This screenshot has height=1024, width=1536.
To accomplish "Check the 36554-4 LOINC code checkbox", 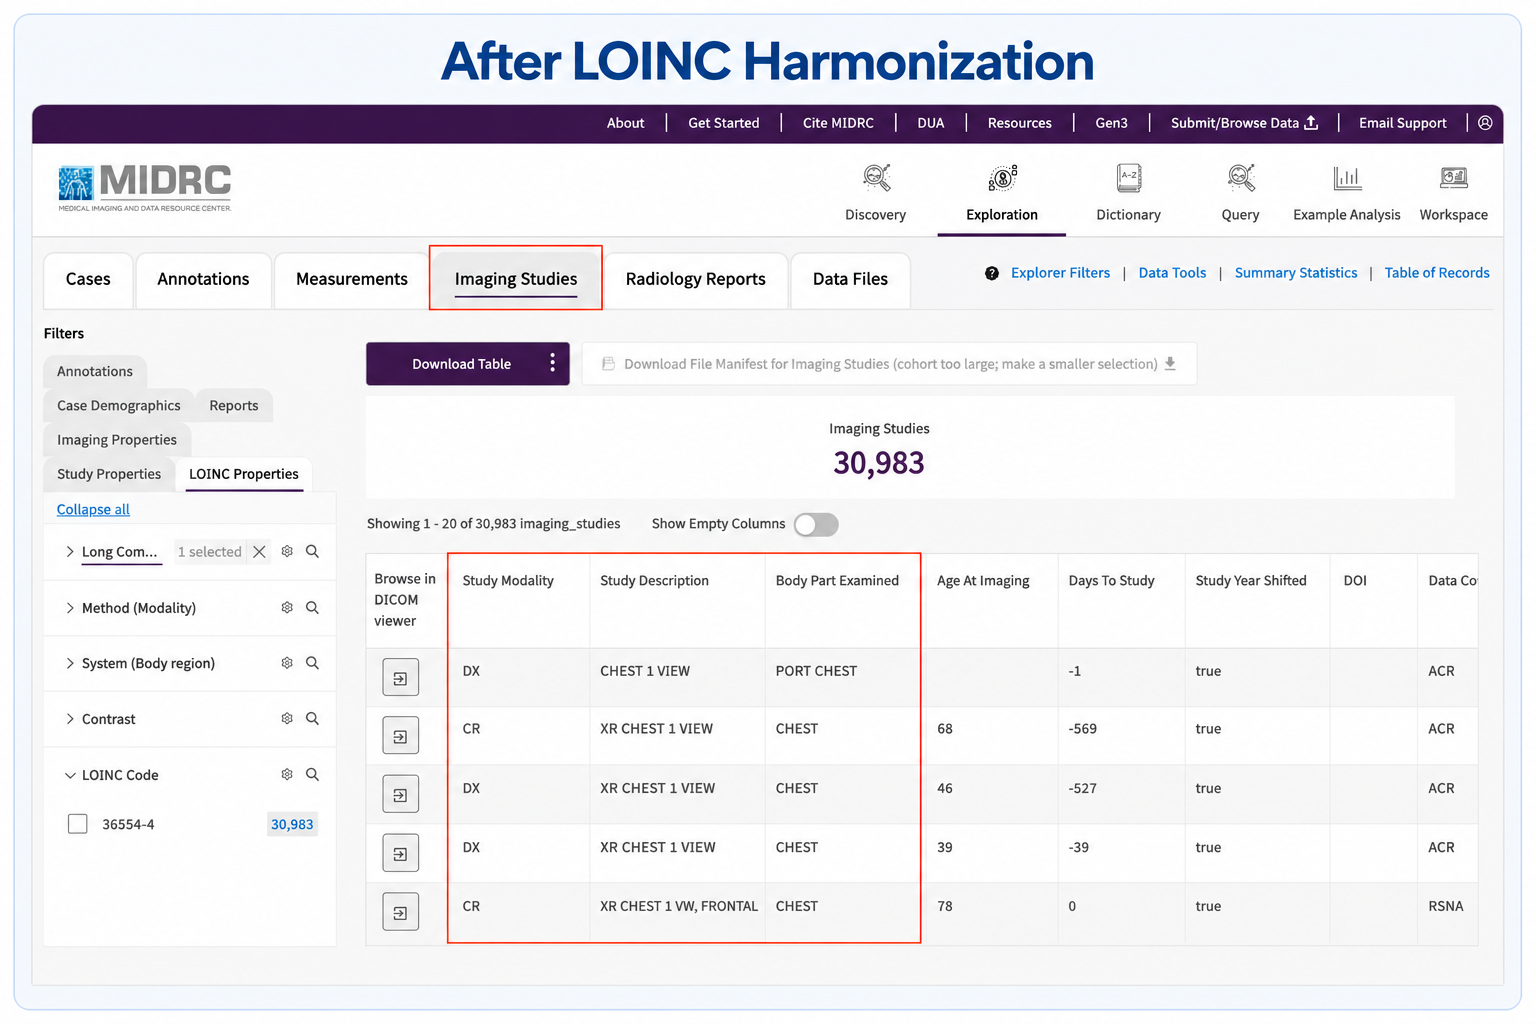I will pyautogui.click(x=78, y=824).
